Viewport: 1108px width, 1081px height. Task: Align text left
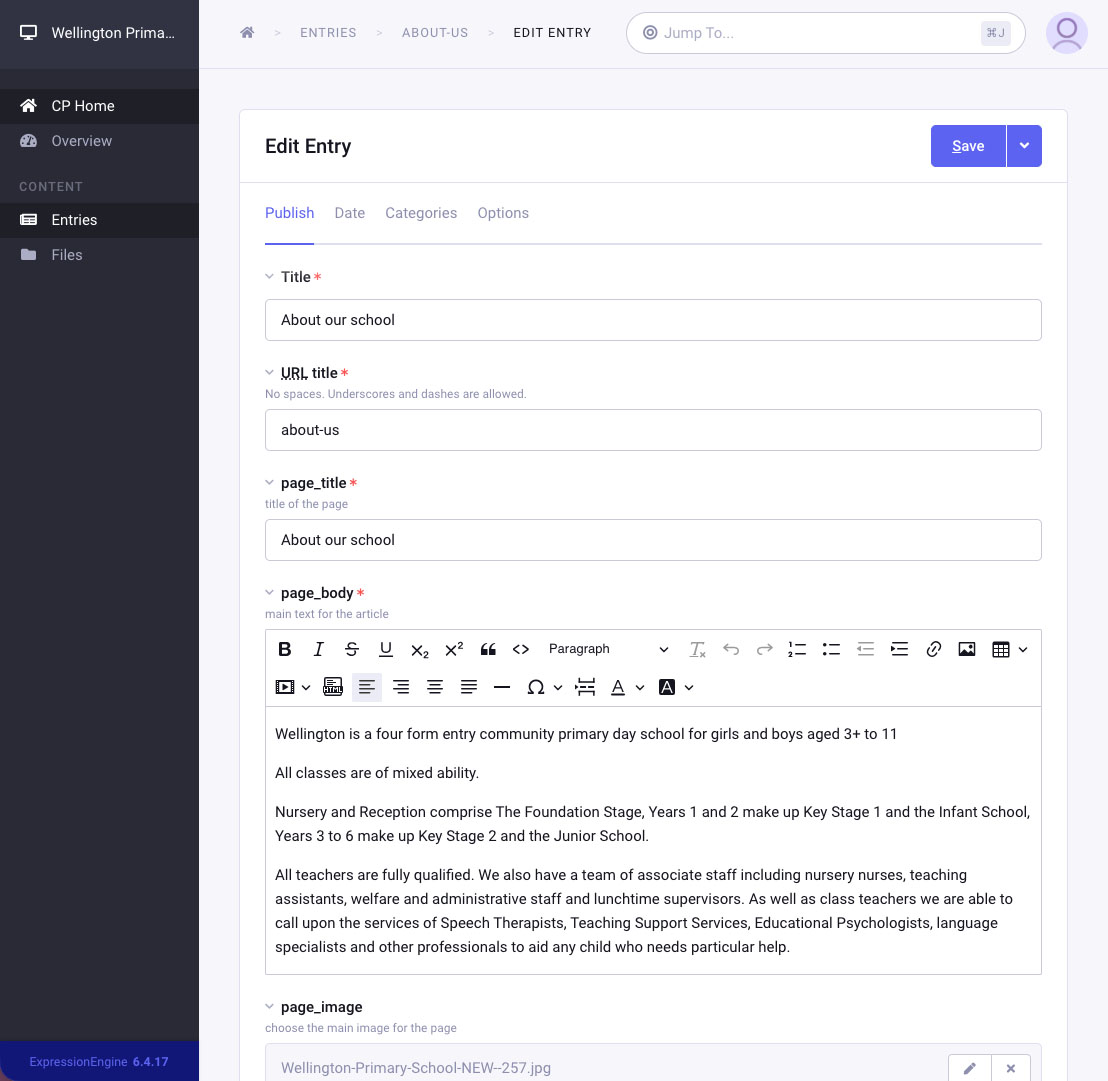click(367, 687)
